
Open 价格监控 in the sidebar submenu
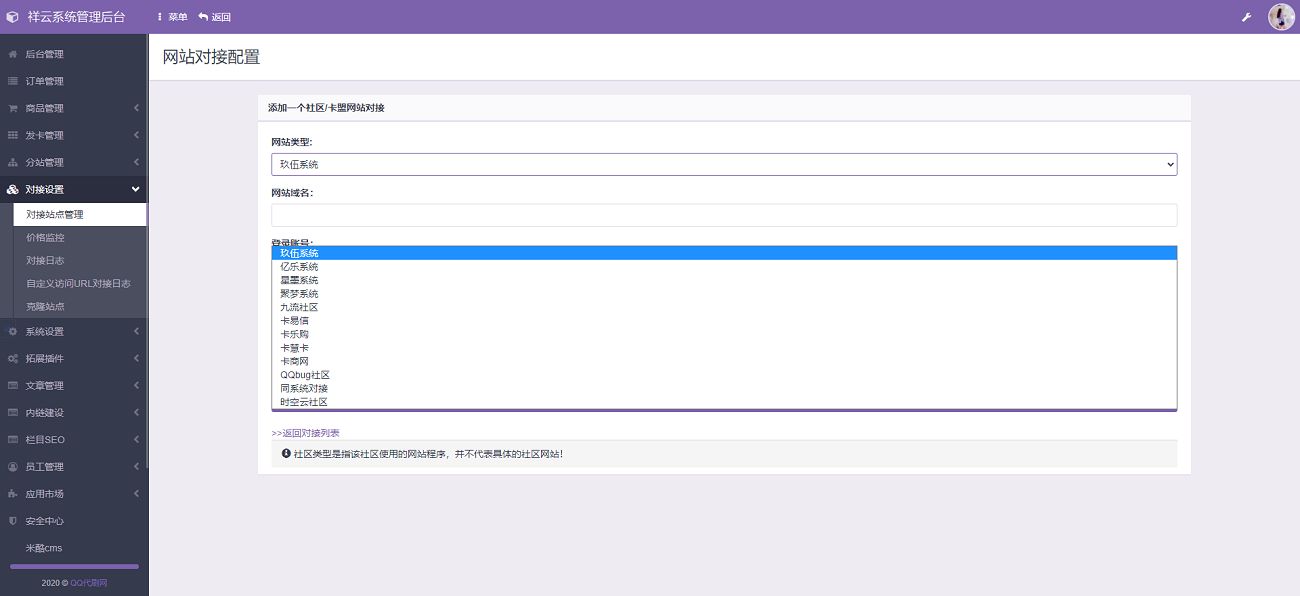click(x=45, y=238)
